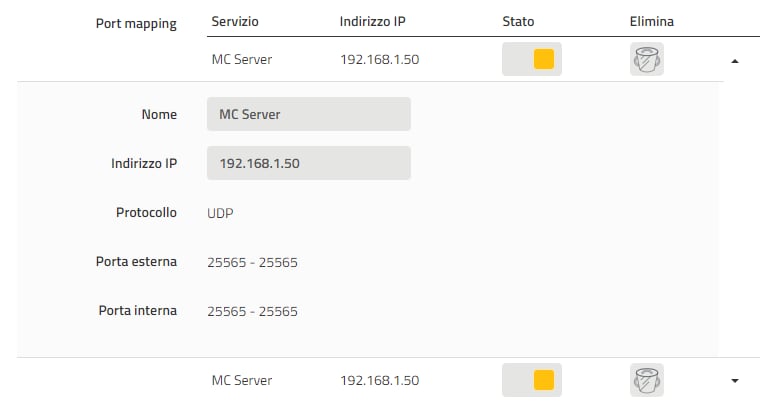Select the UDP protocol value

click(220, 213)
